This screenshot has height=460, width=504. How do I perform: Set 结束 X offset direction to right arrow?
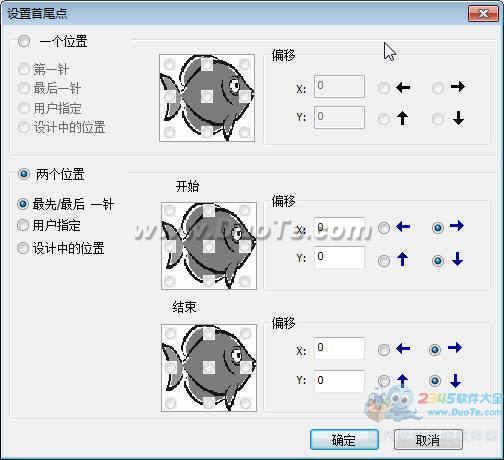[x=435, y=349]
